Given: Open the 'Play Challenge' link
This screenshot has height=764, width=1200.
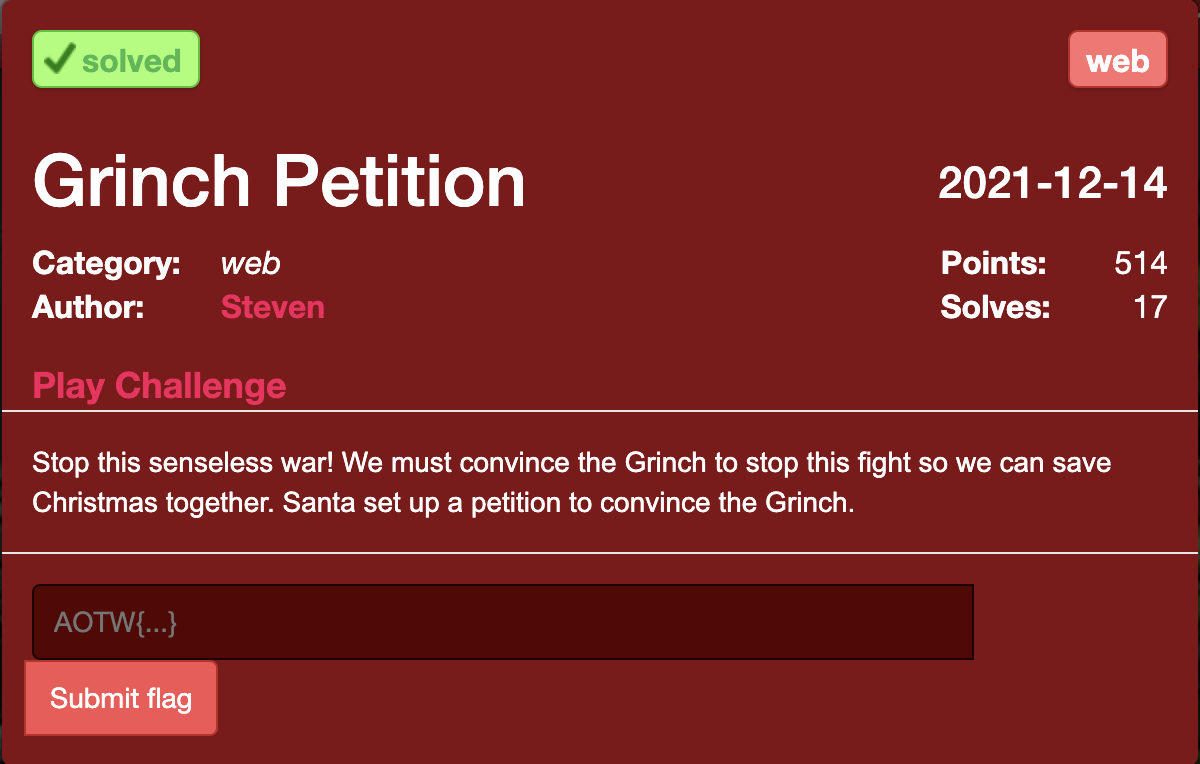Looking at the screenshot, I should [159, 385].
